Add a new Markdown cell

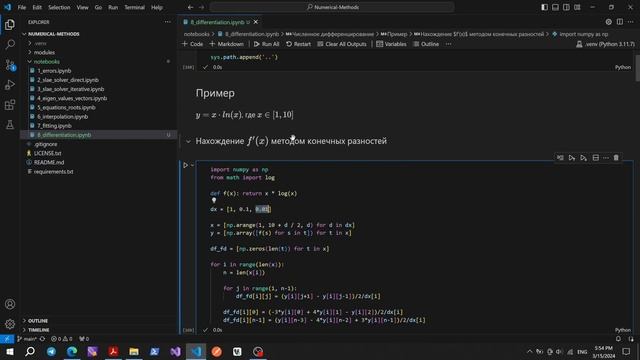point(227,44)
